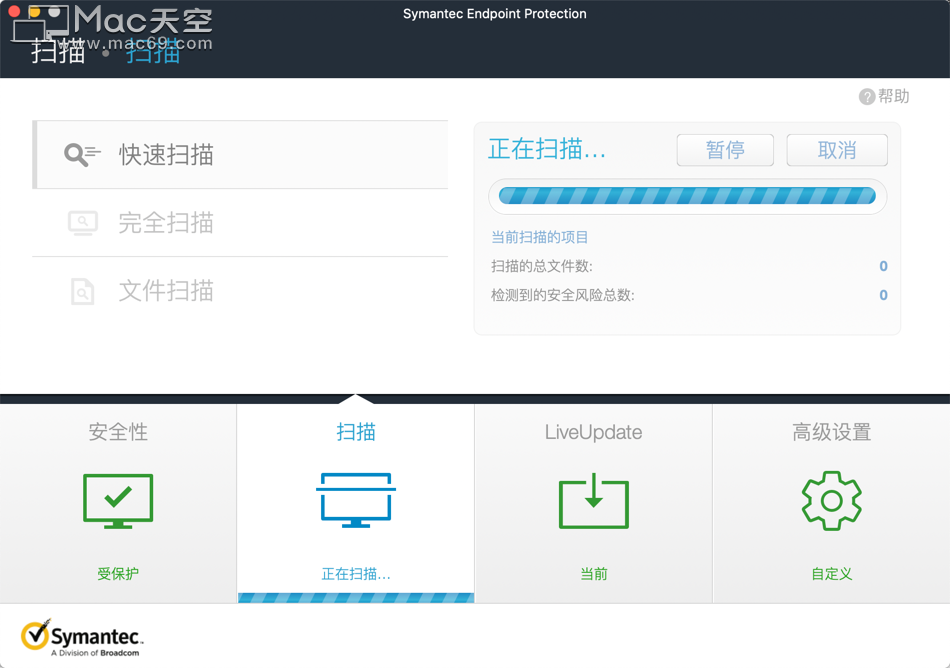Open the 高级设置 tab
This screenshot has width=950, height=668.
click(x=831, y=503)
